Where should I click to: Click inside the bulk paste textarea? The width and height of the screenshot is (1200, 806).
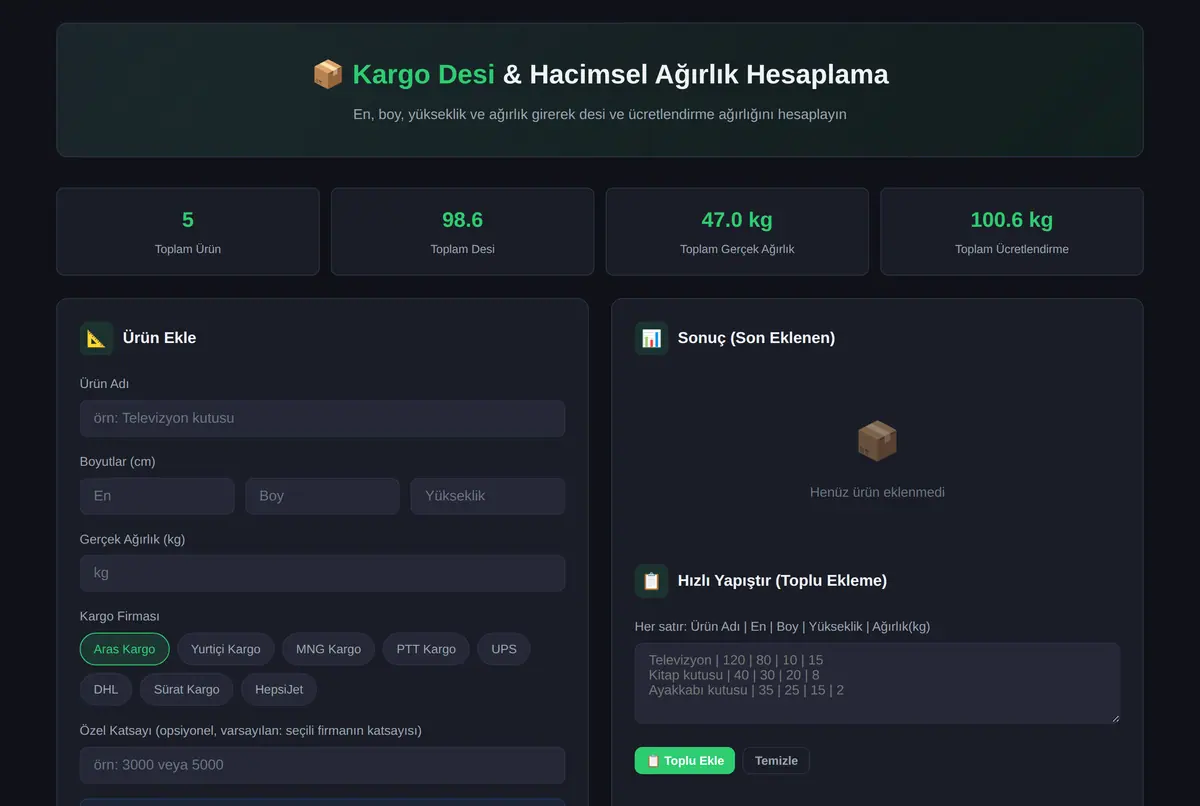pos(877,683)
